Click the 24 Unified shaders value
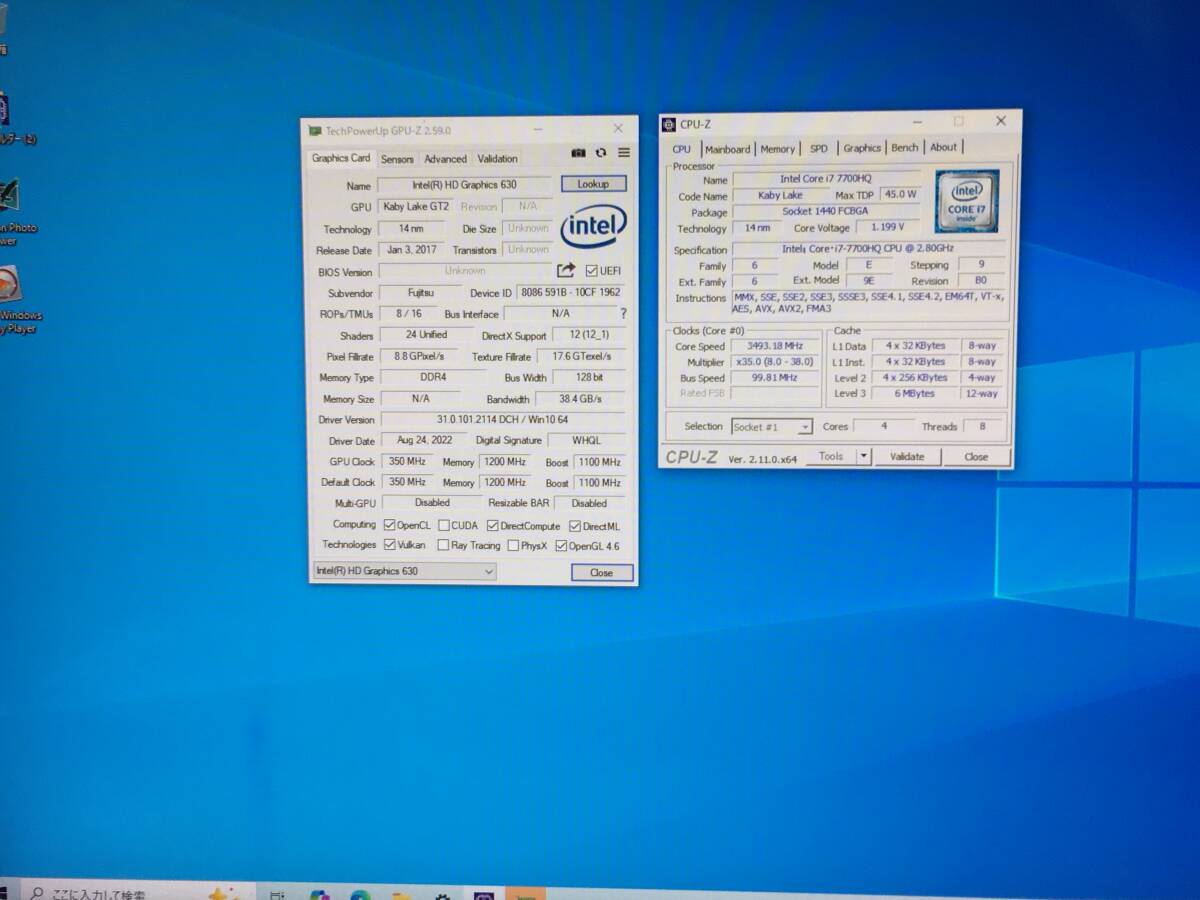The height and width of the screenshot is (900, 1200). click(426, 335)
